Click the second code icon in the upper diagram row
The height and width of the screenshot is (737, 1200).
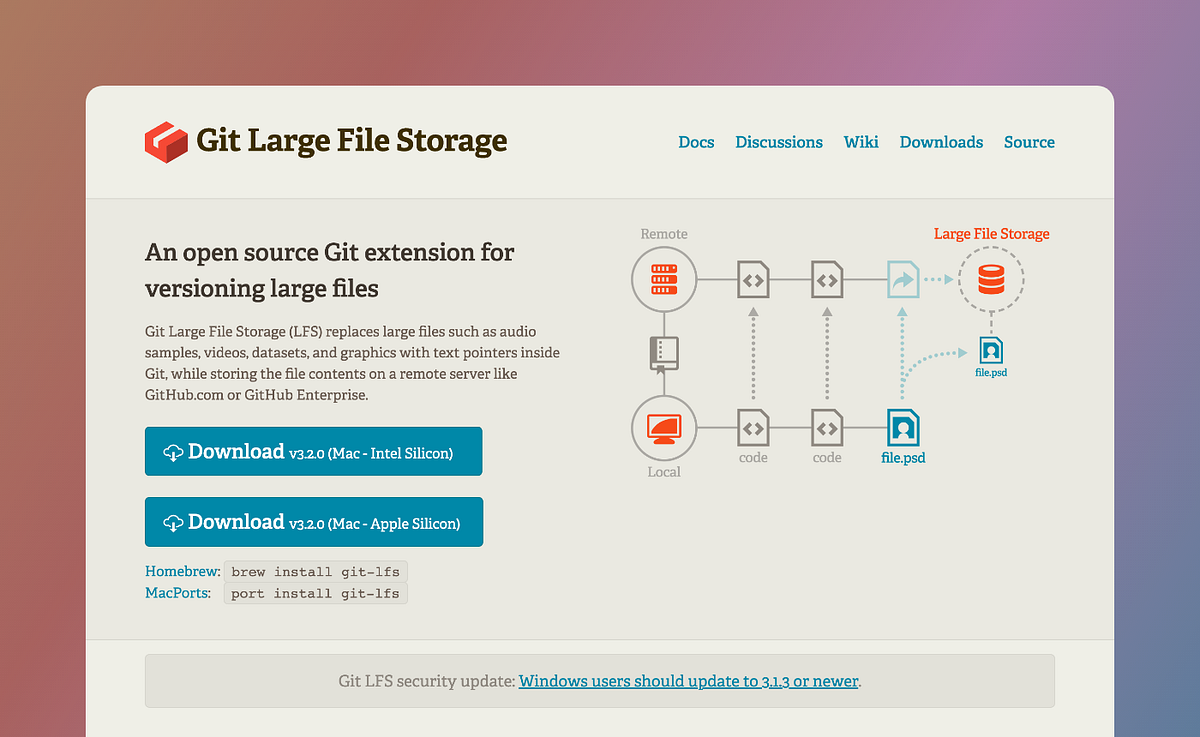tap(827, 279)
